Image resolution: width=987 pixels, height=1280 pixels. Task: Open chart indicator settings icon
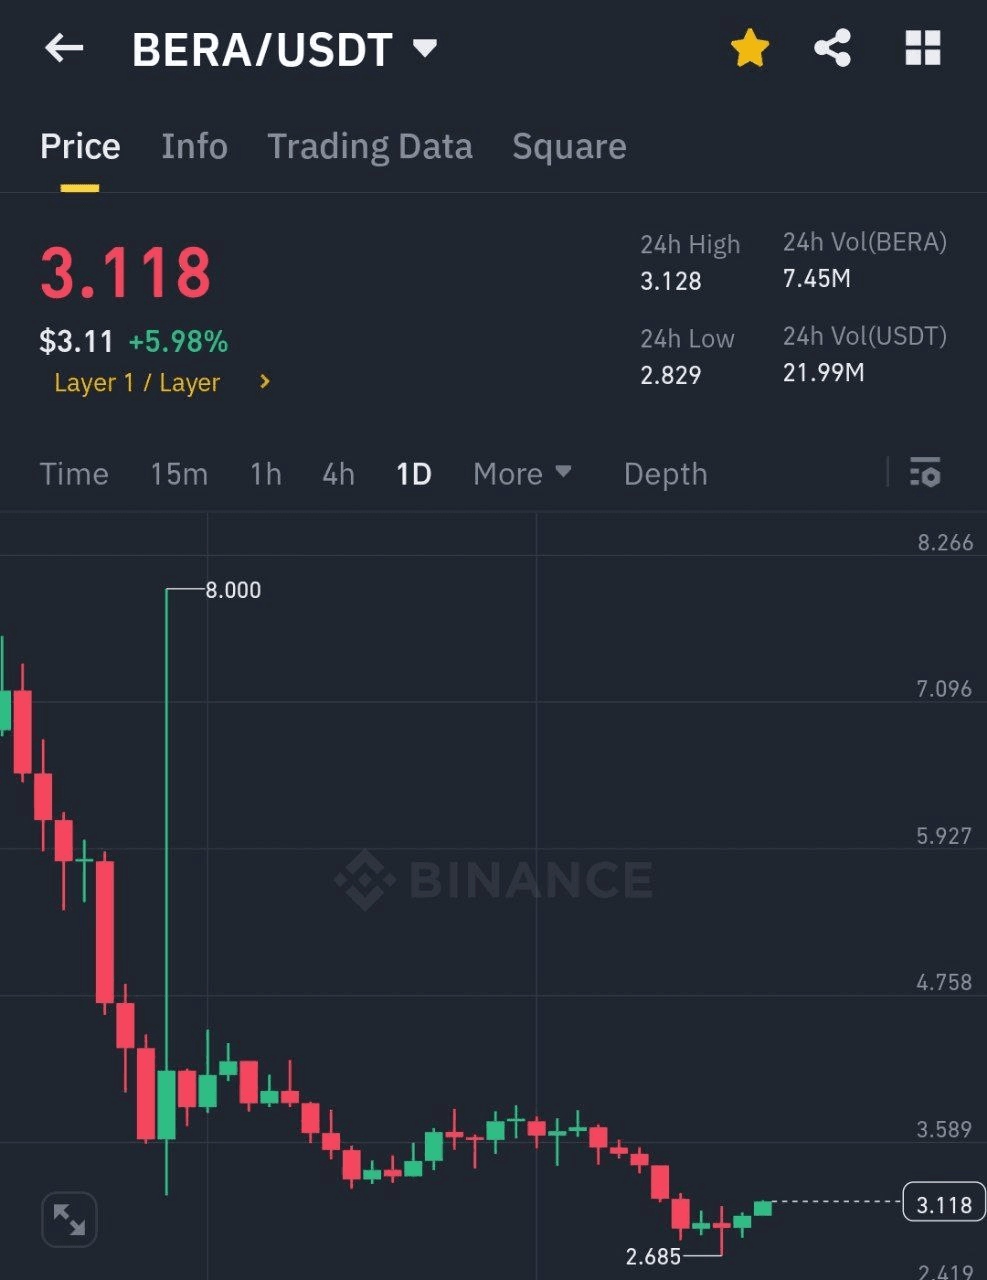click(925, 472)
